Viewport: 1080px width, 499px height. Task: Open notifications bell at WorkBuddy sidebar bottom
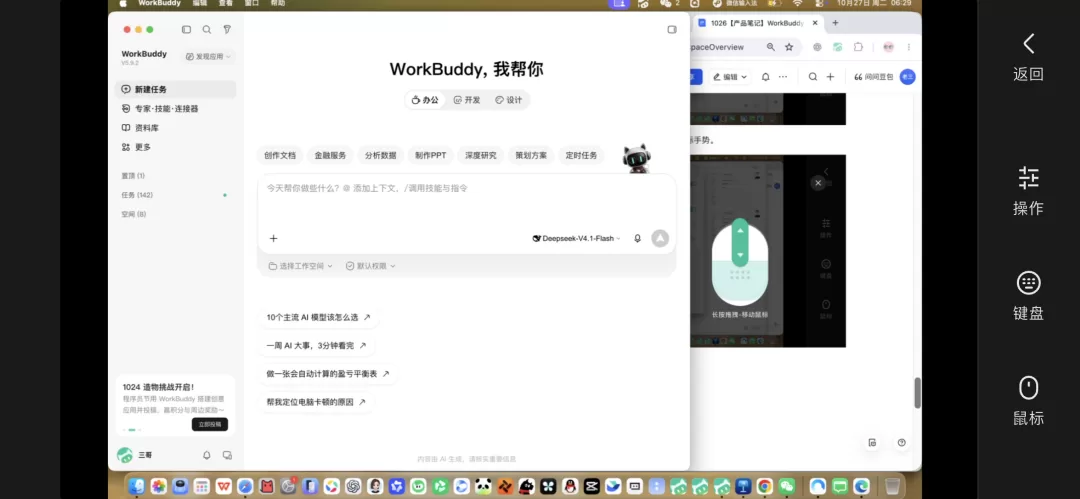[x=207, y=456]
